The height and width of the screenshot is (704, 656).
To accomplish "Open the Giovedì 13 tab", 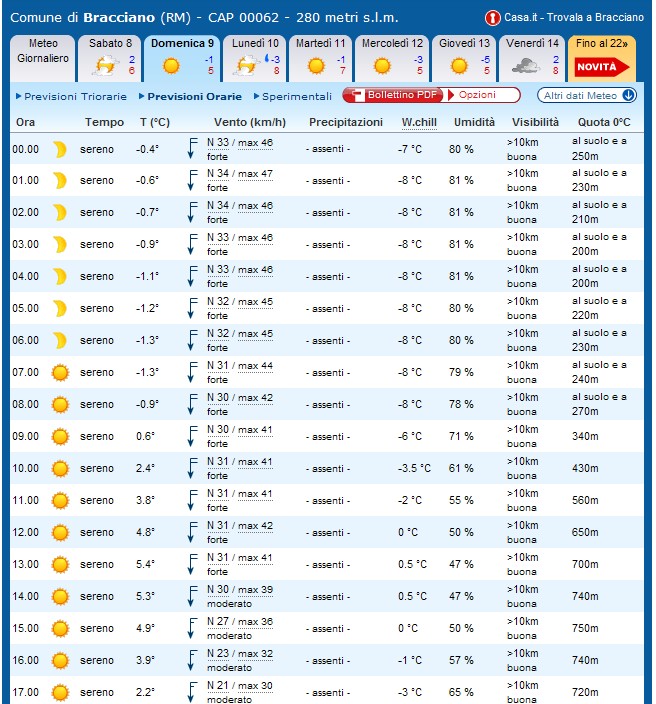I will pyautogui.click(x=463, y=58).
